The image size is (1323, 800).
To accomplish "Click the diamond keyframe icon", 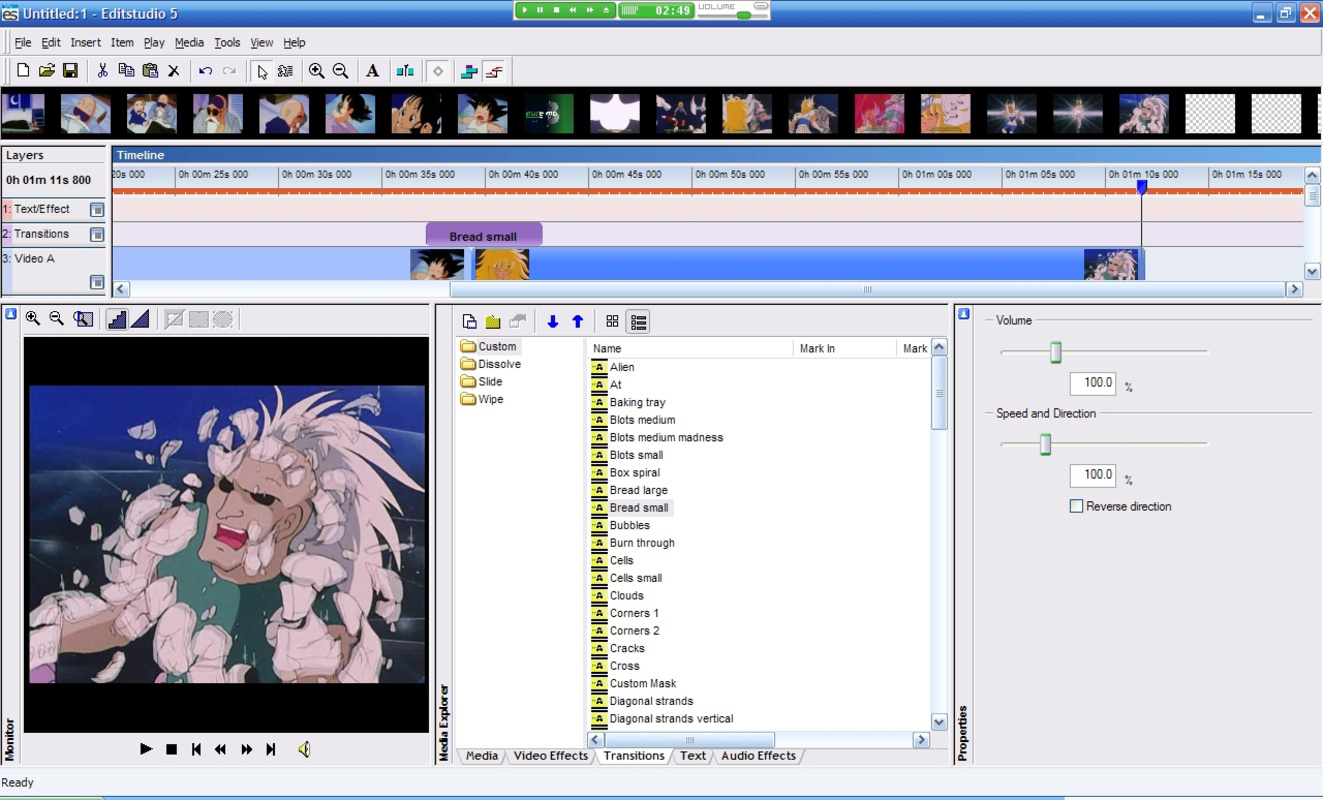I will click(x=437, y=71).
